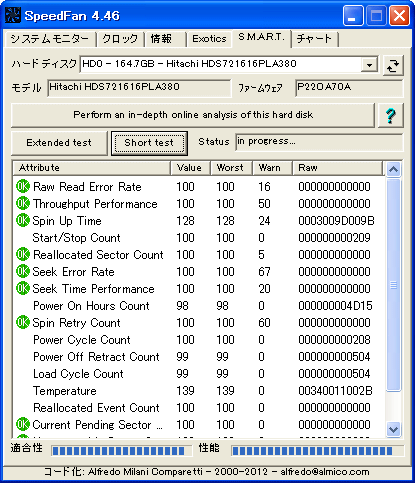Click the scroll up arrow of attribute list
Screen dimensions: 415x483
click(x=393, y=170)
